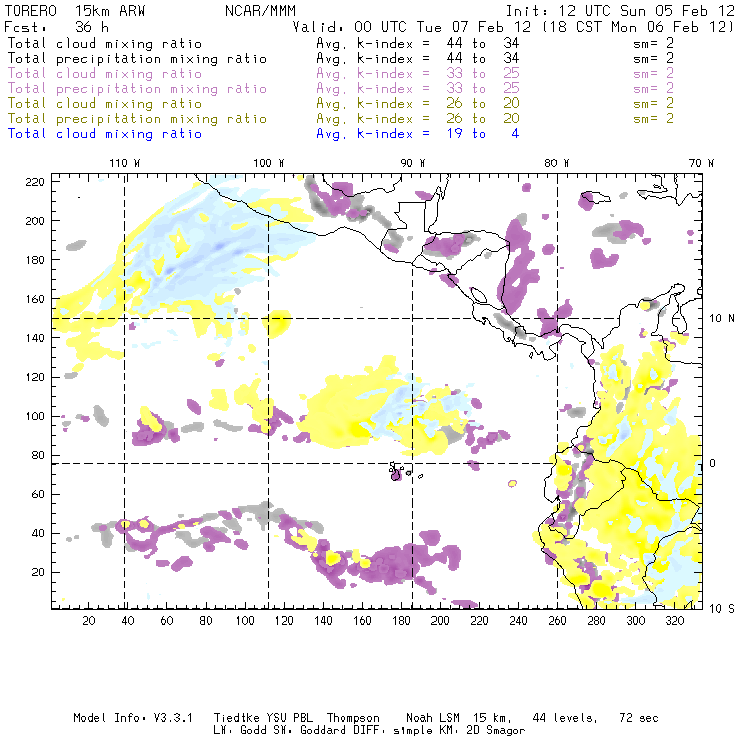Image resolution: width=740 pixels, height=740 pixels.
Task: Click '90 W' longitude label
Action: click(x=413, y=163)
